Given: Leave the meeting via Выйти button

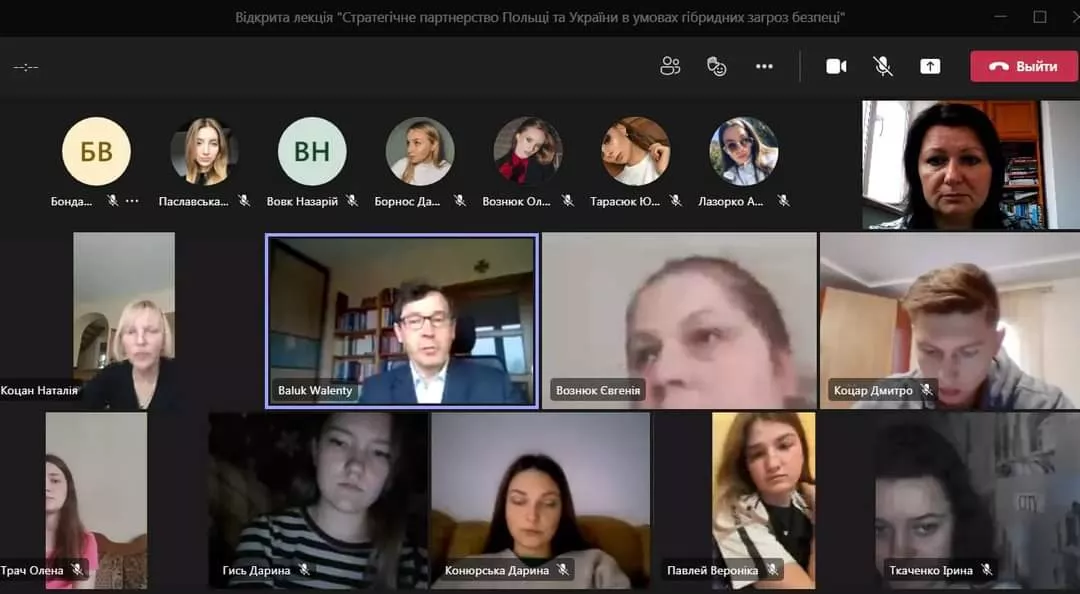Looking at the screenshot, I should (x=1023, y=66).
